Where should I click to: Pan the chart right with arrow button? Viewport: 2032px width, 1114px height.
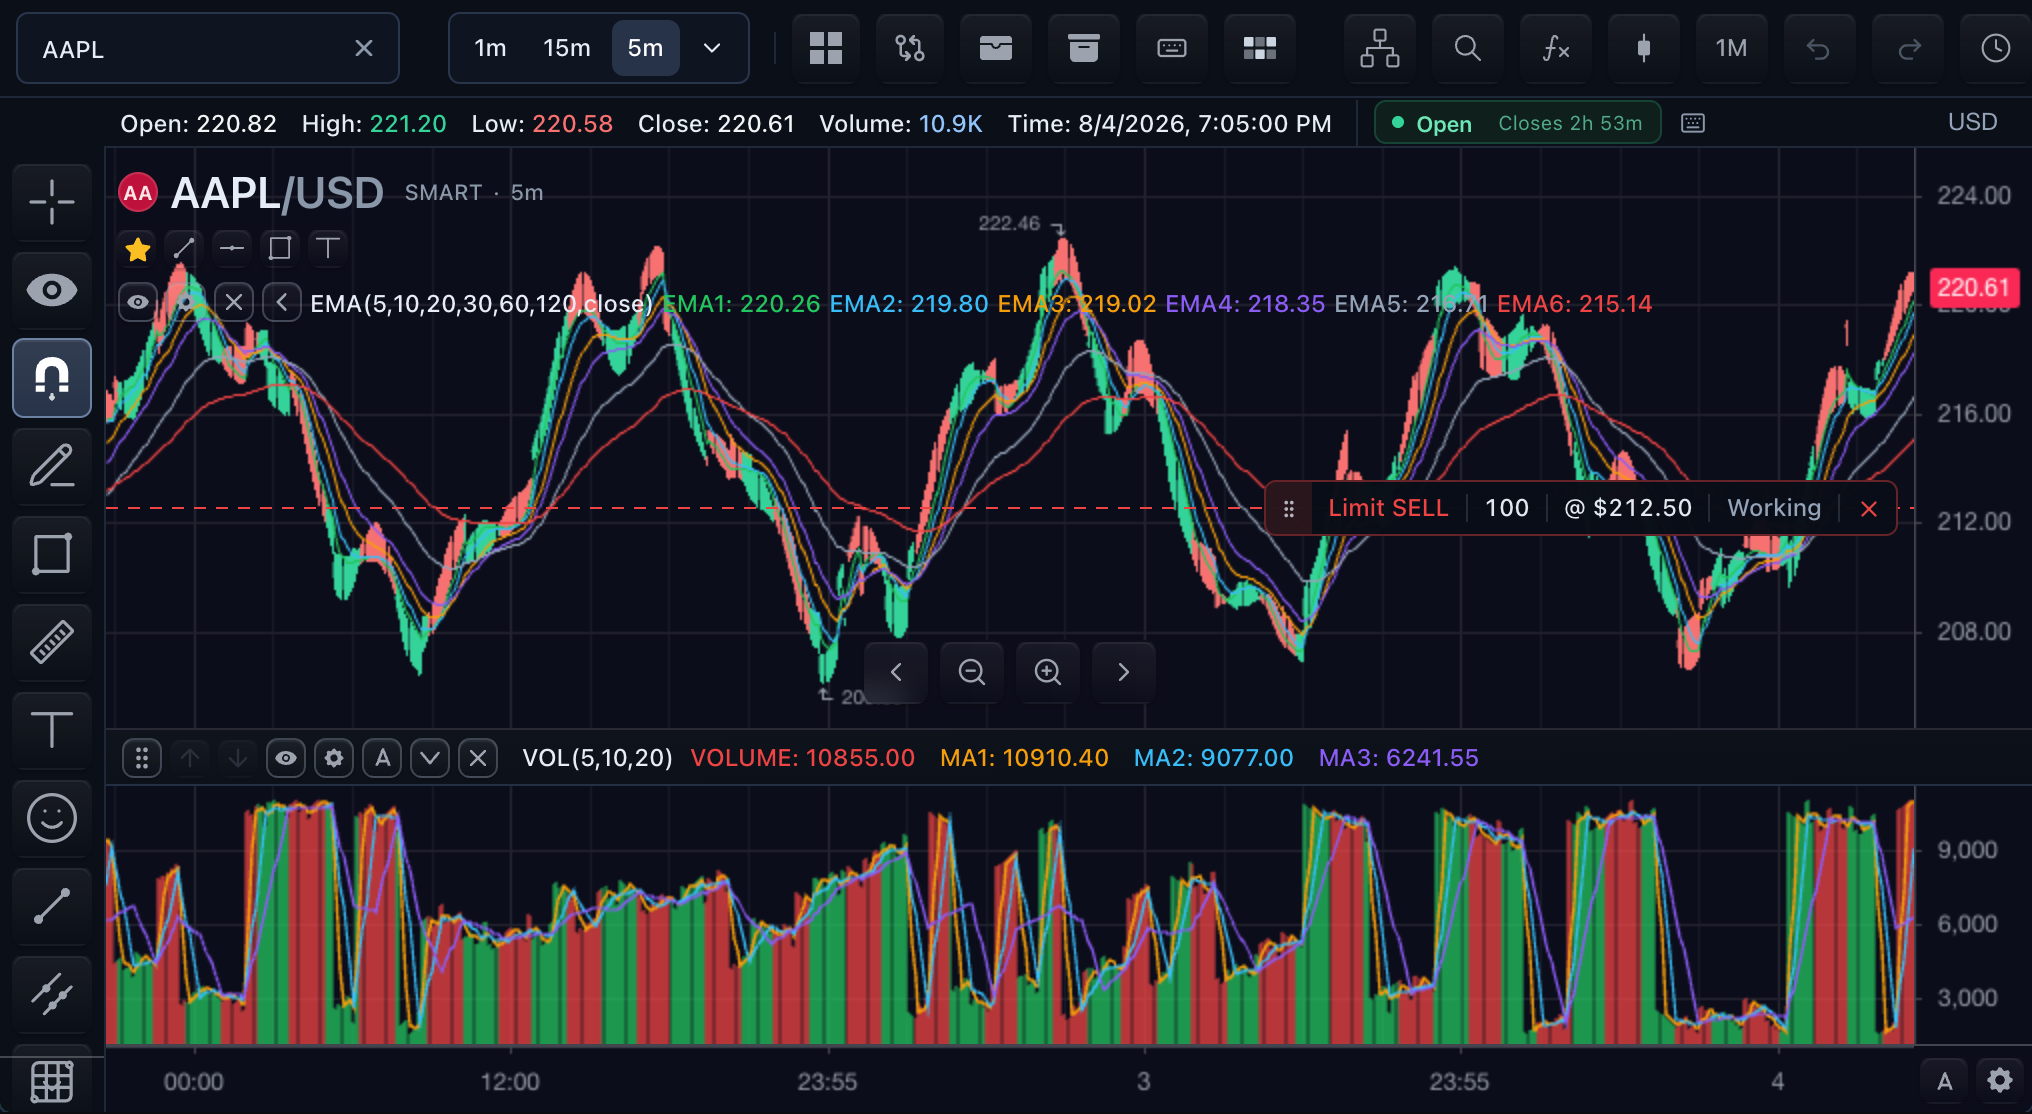1124,672
